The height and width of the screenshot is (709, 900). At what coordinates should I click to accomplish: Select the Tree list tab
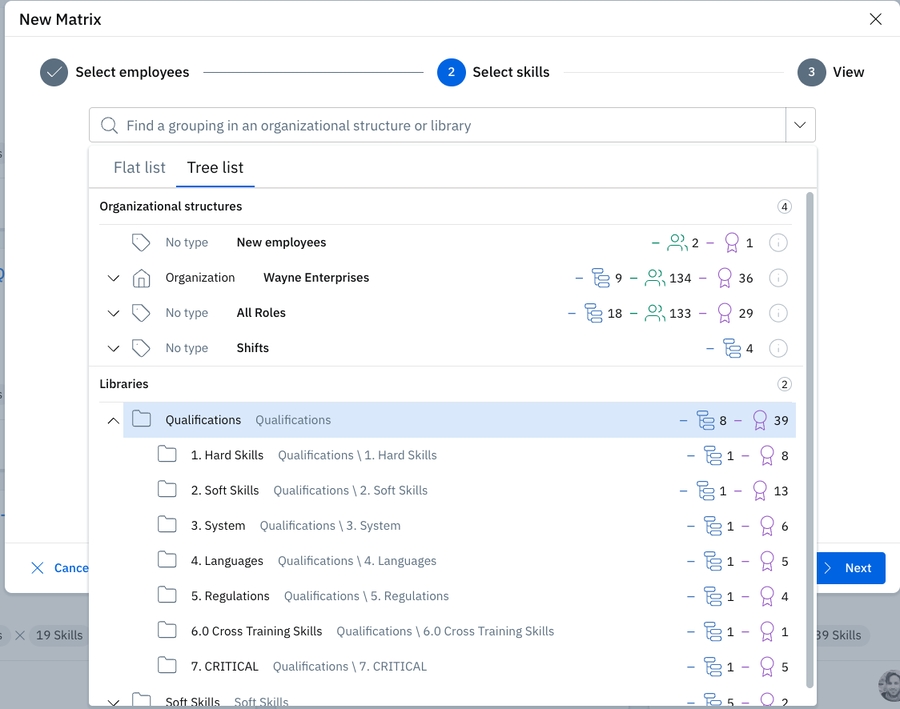[x=215, y=168]
